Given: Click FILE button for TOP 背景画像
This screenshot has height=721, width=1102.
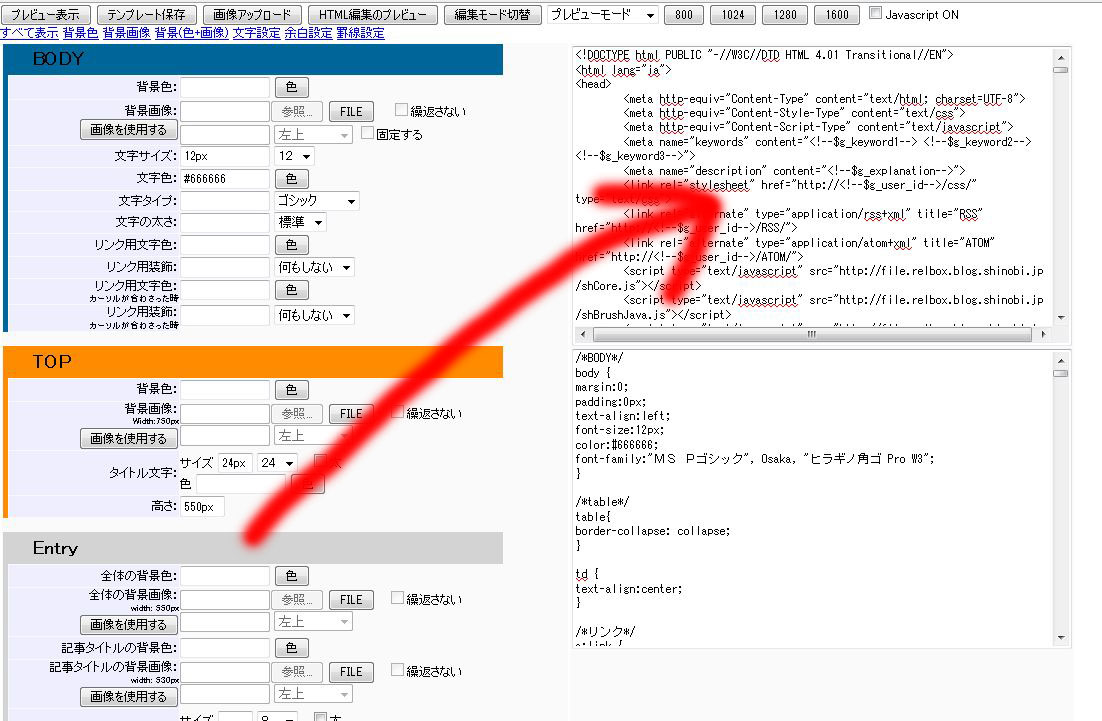Looking at the screenshot, I should point(351,414).
